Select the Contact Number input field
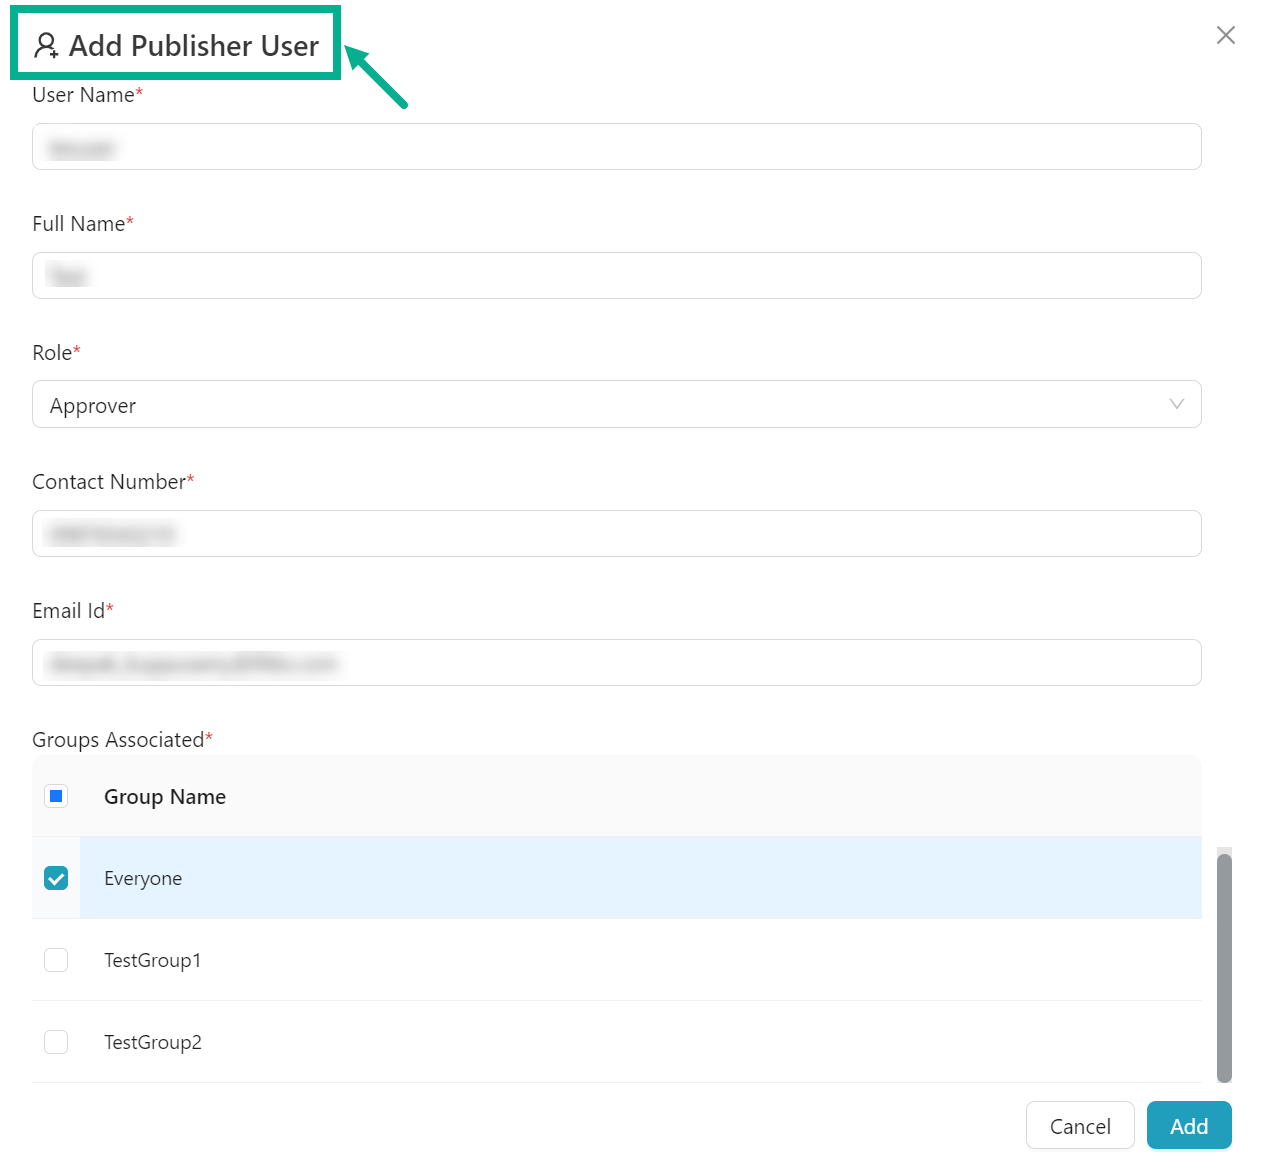Image resolution: width=1265 pixels, height=1172 pixels. (x=616, y=534)
